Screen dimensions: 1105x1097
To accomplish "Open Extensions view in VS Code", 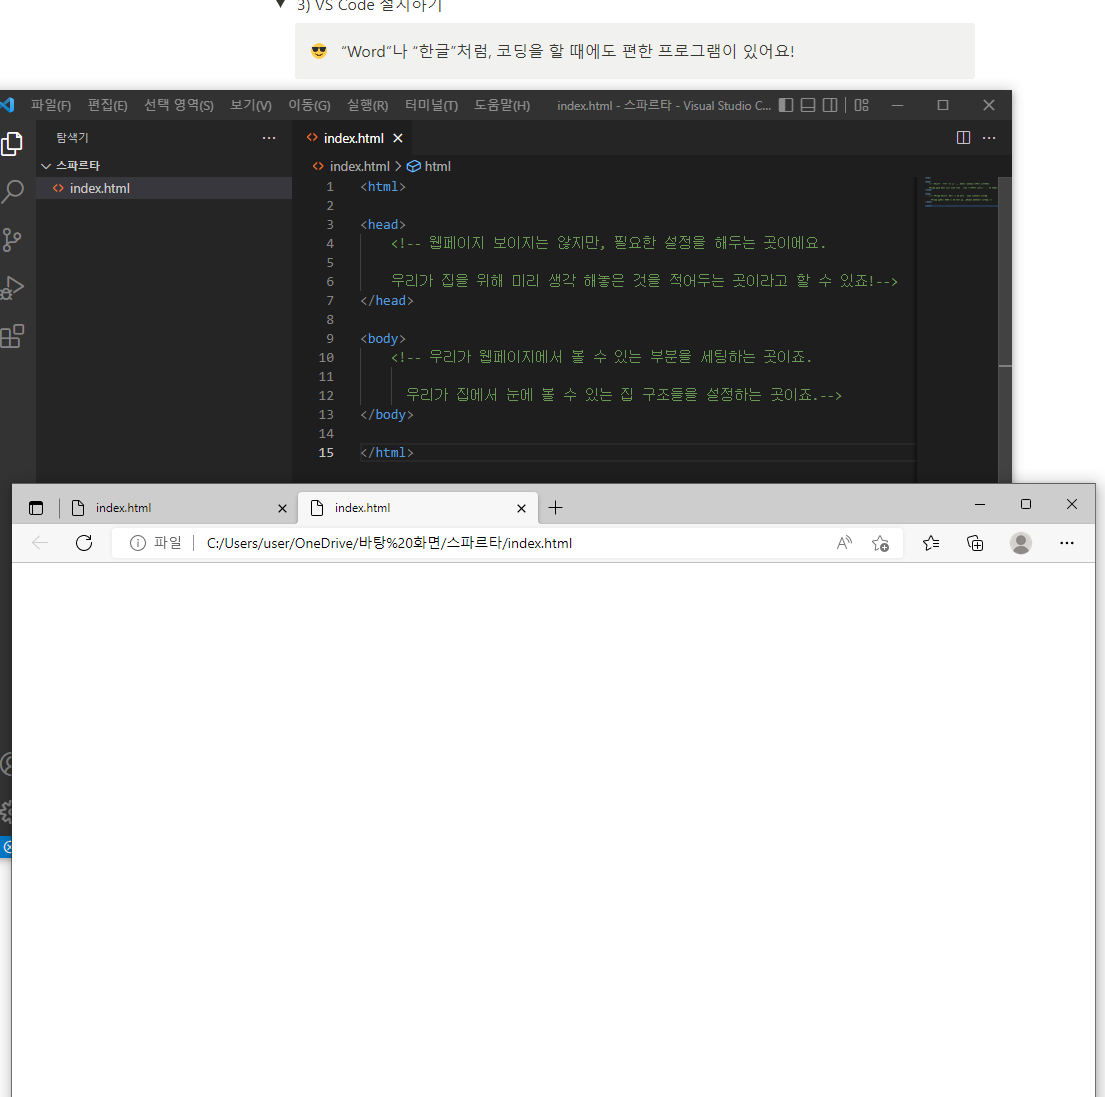I will 12,336.
